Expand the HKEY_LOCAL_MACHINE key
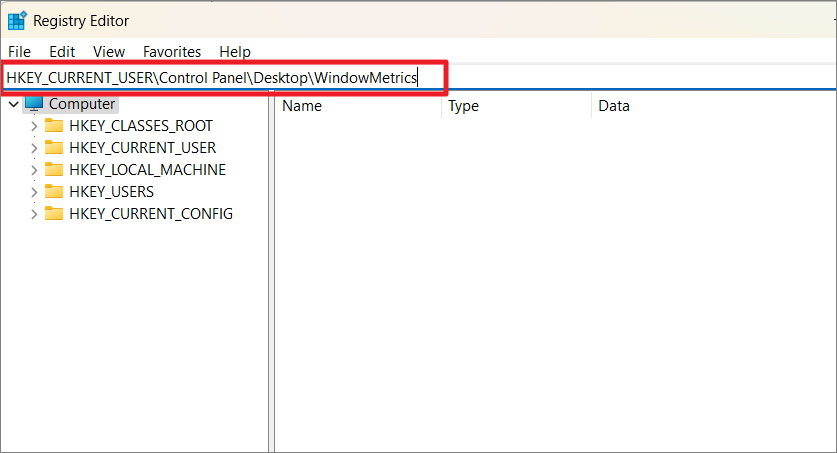Image resolution: width=837 pixels, height=453 pixels. pos(34,170)
